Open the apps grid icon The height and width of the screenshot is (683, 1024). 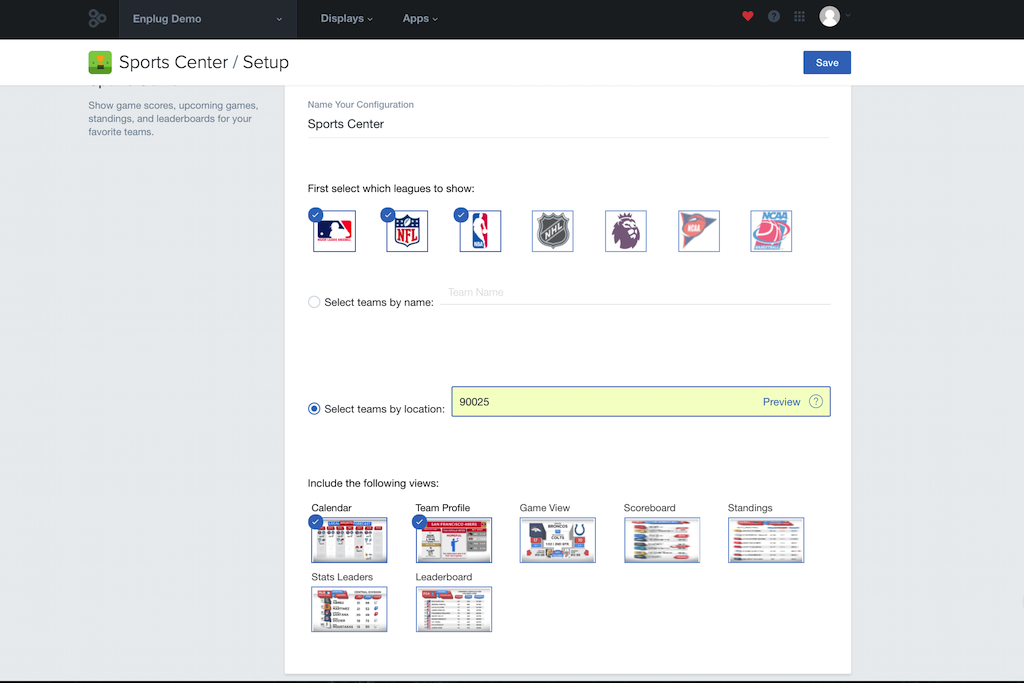pyautogui.click(x=799, y=16)
